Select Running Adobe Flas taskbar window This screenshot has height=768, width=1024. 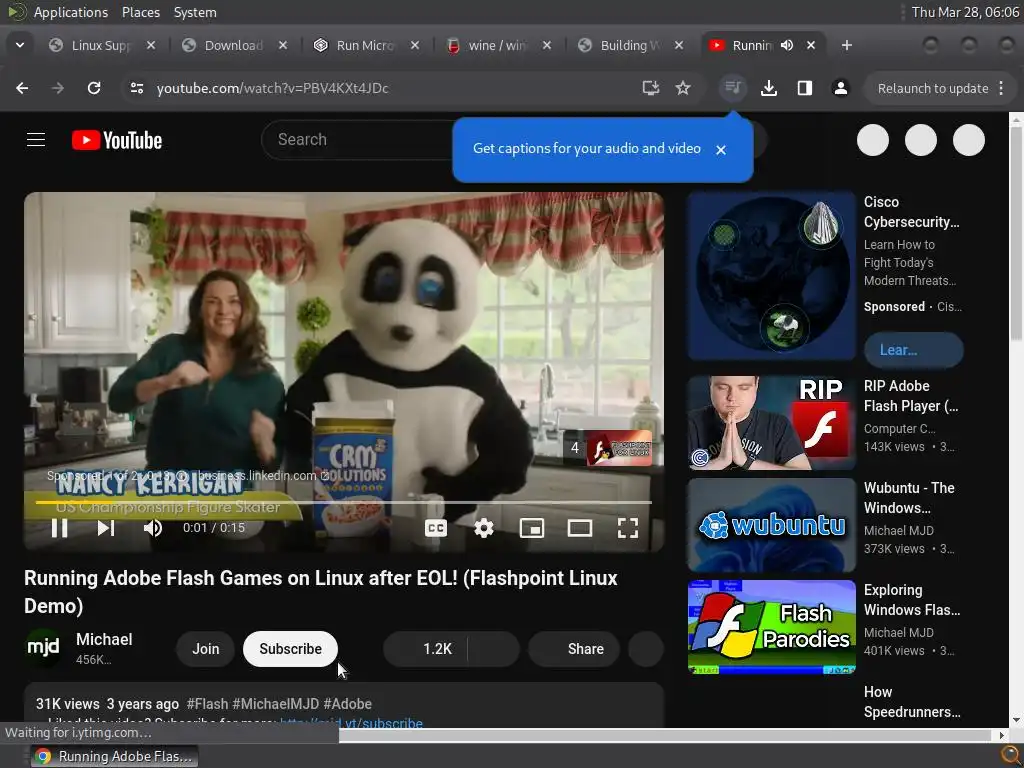pos(114,756)
